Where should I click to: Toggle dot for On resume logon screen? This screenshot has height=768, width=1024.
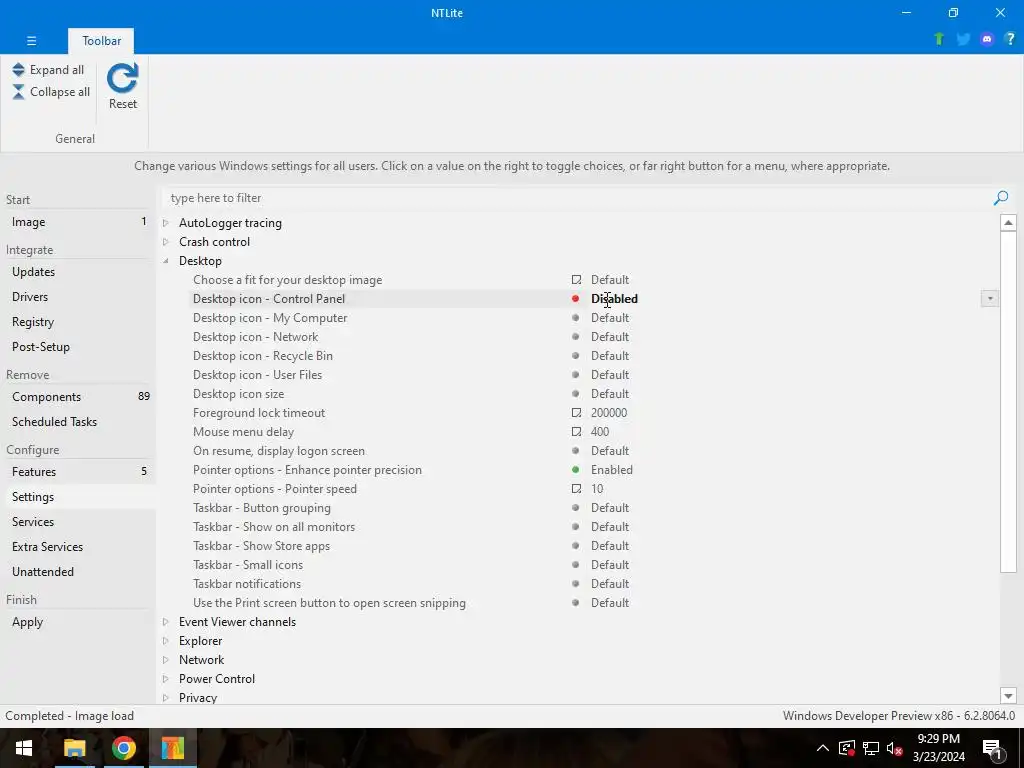click(x=575, y=451)
